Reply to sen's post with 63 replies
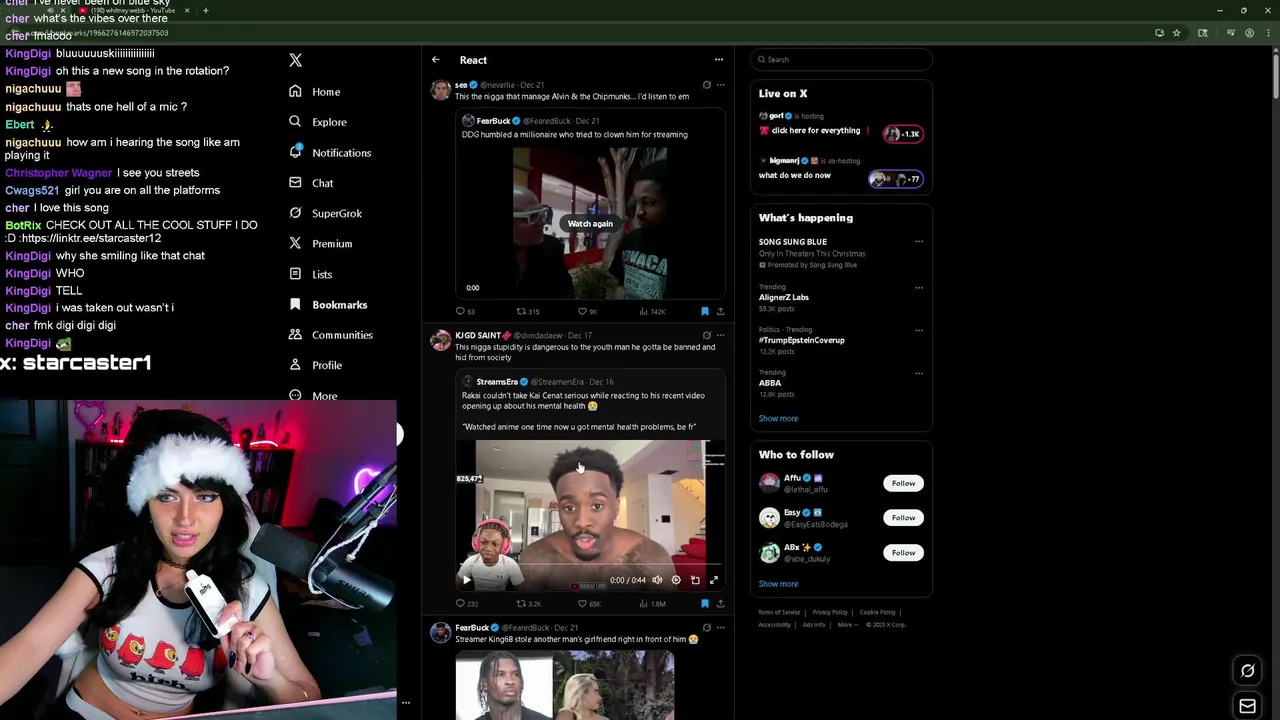 465,311
